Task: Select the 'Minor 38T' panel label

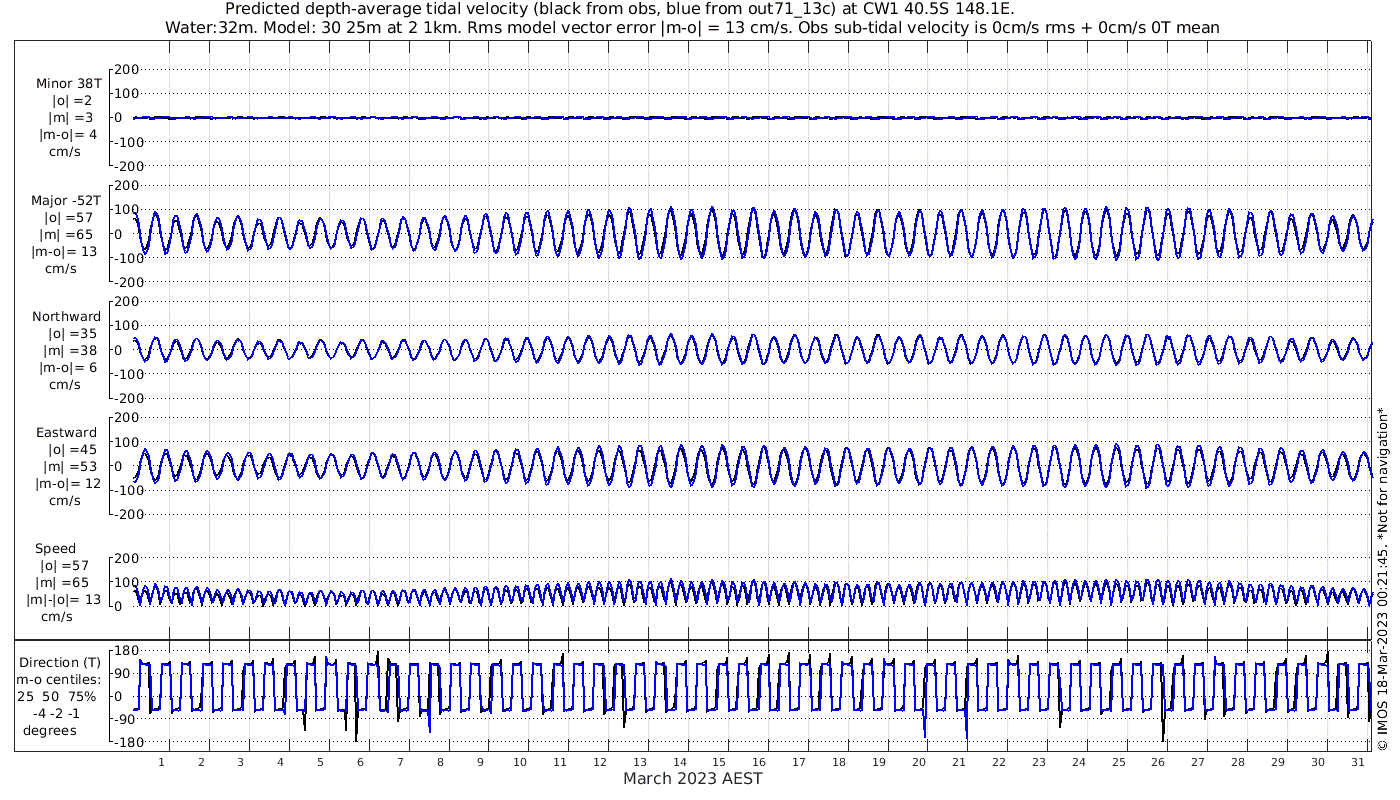Action: (68, 83)
